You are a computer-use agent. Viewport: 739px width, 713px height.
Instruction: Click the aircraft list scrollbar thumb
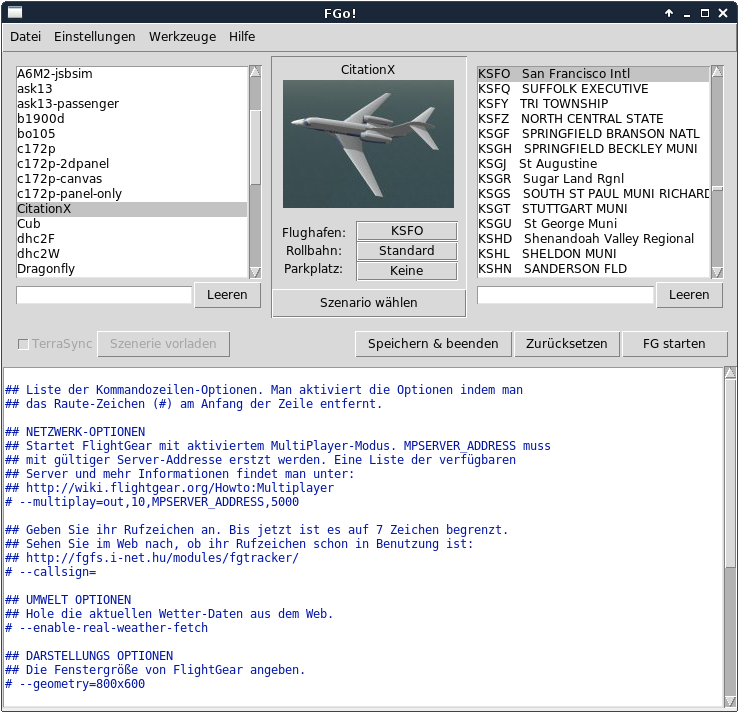[x=255, y=147]
